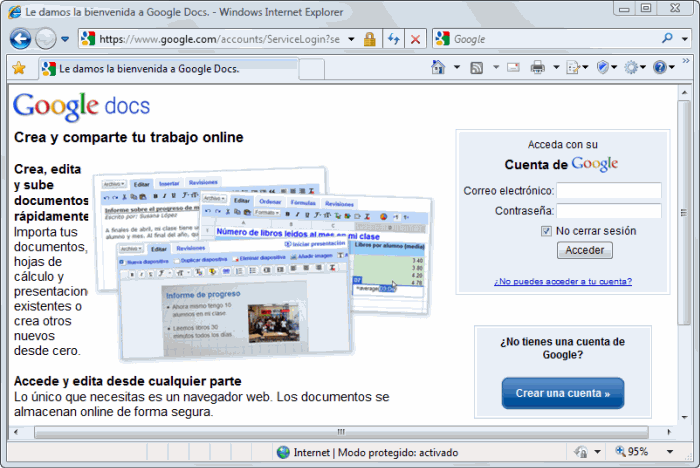Click the 'Acceder' sign-in button

[585, 250]
